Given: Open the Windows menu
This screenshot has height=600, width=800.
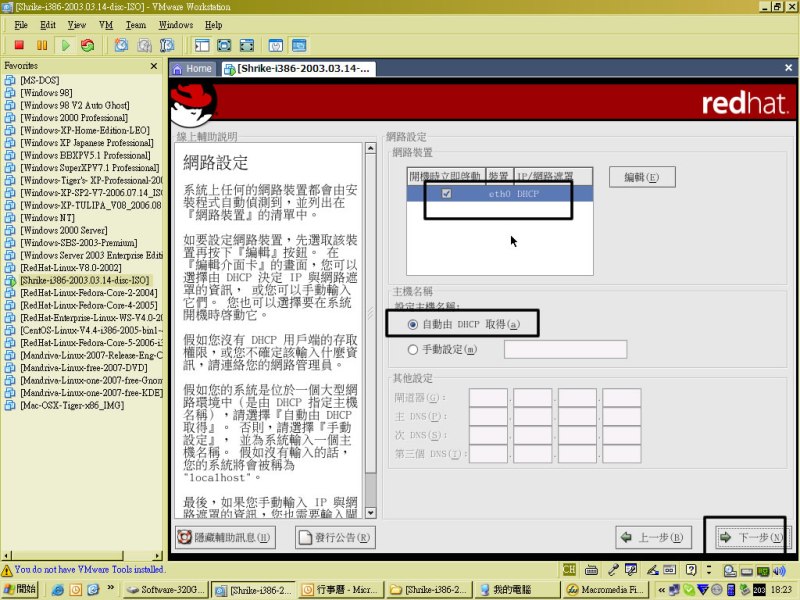Looking at the screenshot, I should click(176, 25).
